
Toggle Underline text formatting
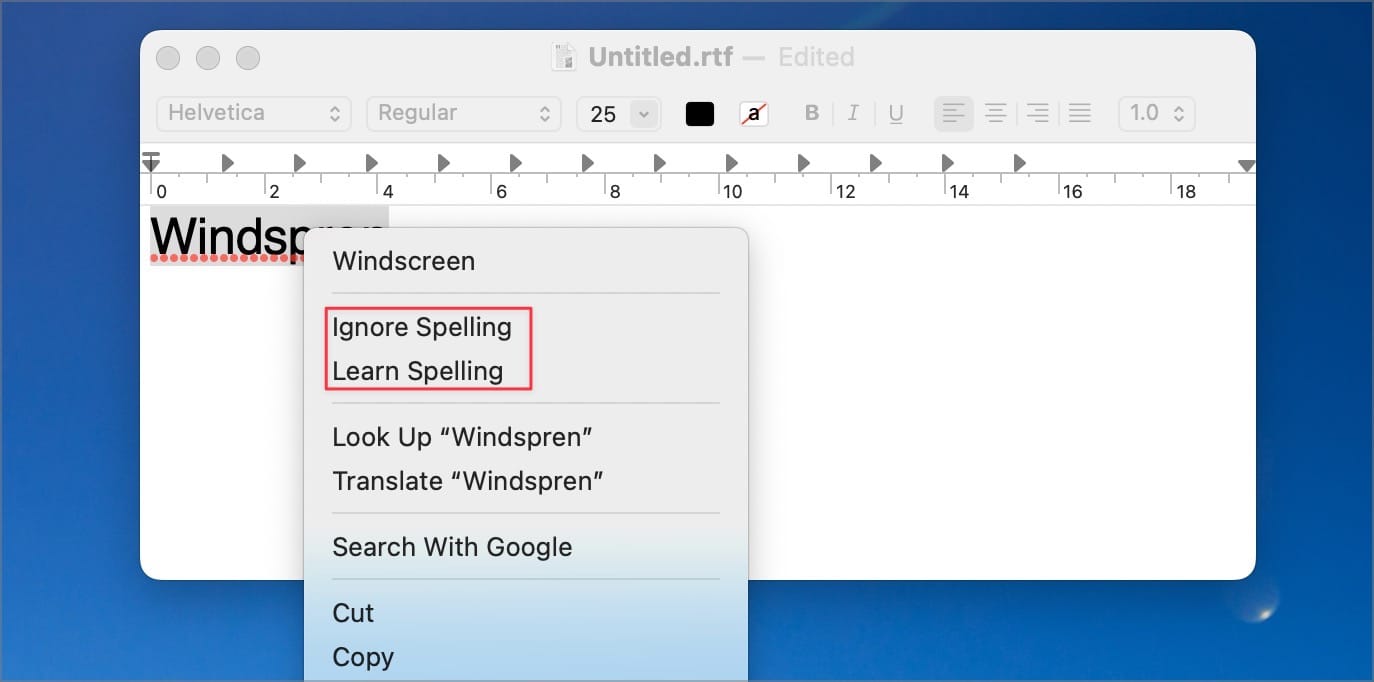pos(896,114)
